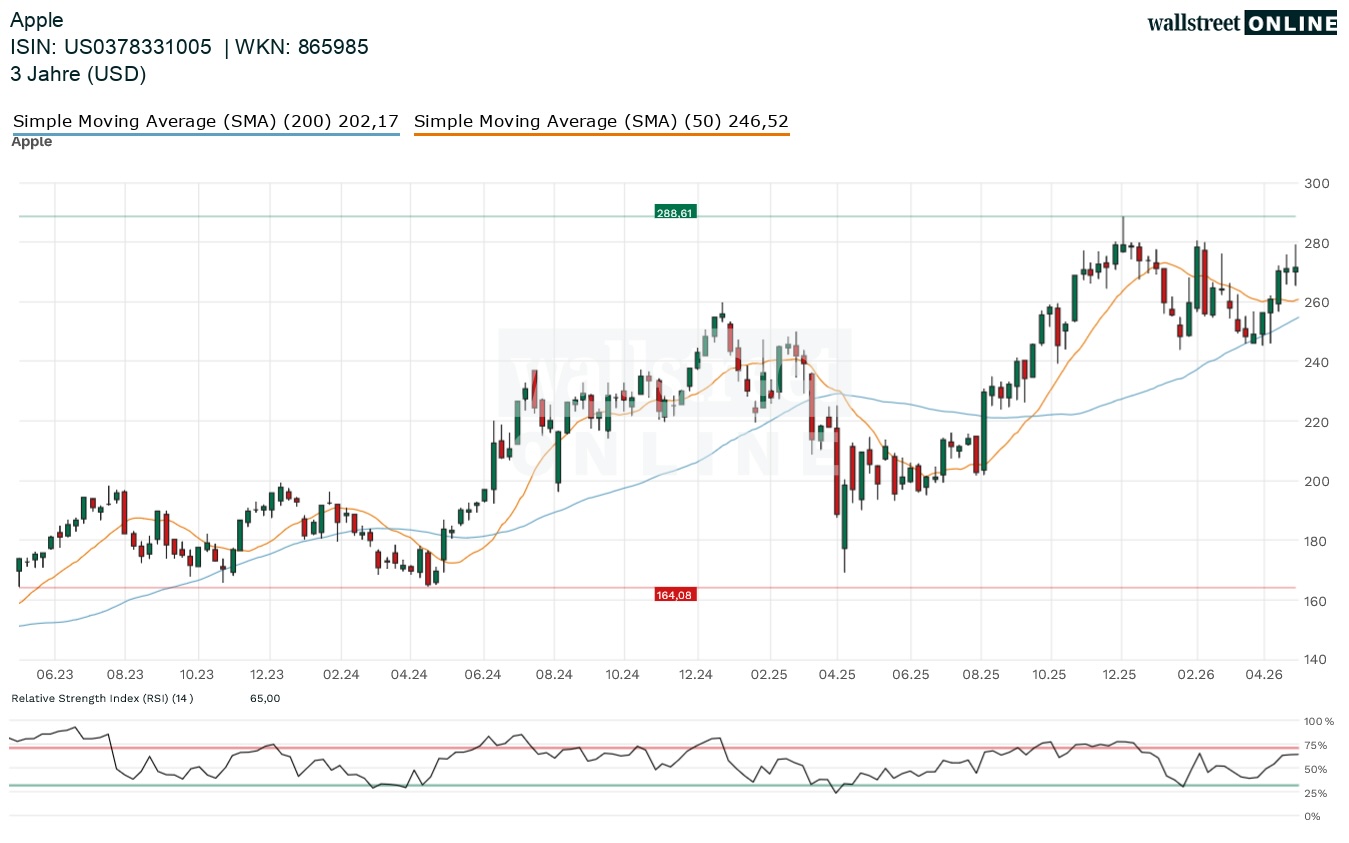Click the 06.25 date axis label

910,675
